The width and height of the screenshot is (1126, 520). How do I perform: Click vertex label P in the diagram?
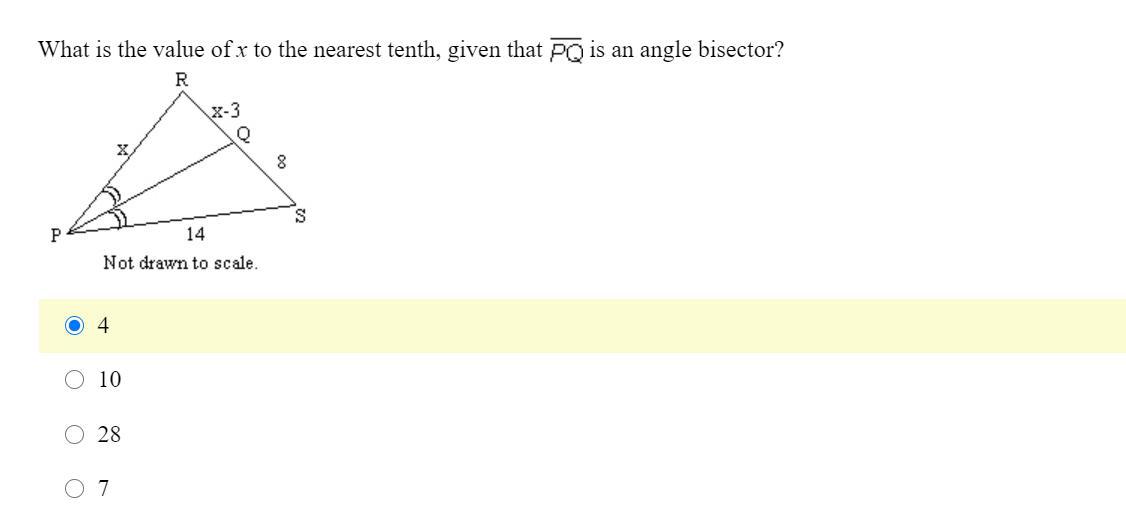[57, 236]
